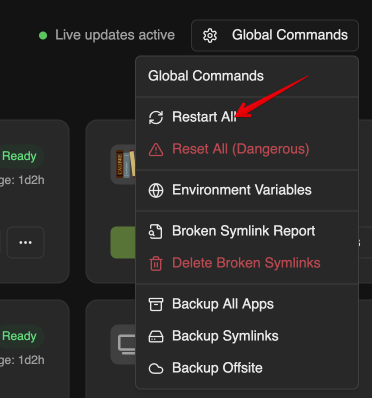Click the green button on the Calibre card

tap(123, 242)
